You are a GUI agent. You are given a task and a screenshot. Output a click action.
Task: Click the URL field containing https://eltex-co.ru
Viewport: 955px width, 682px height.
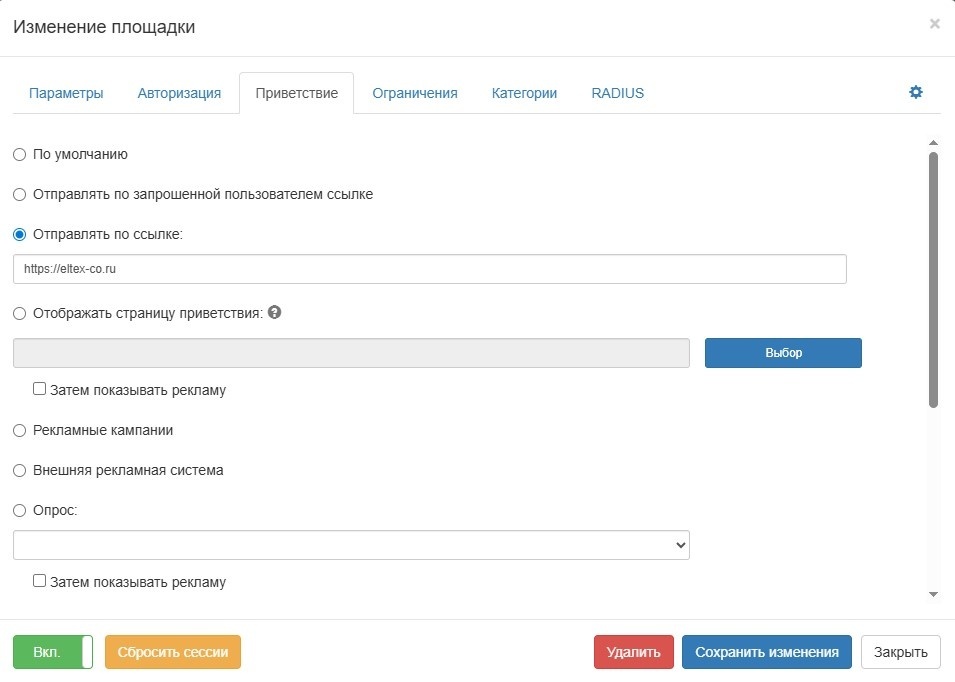point(430,269)
